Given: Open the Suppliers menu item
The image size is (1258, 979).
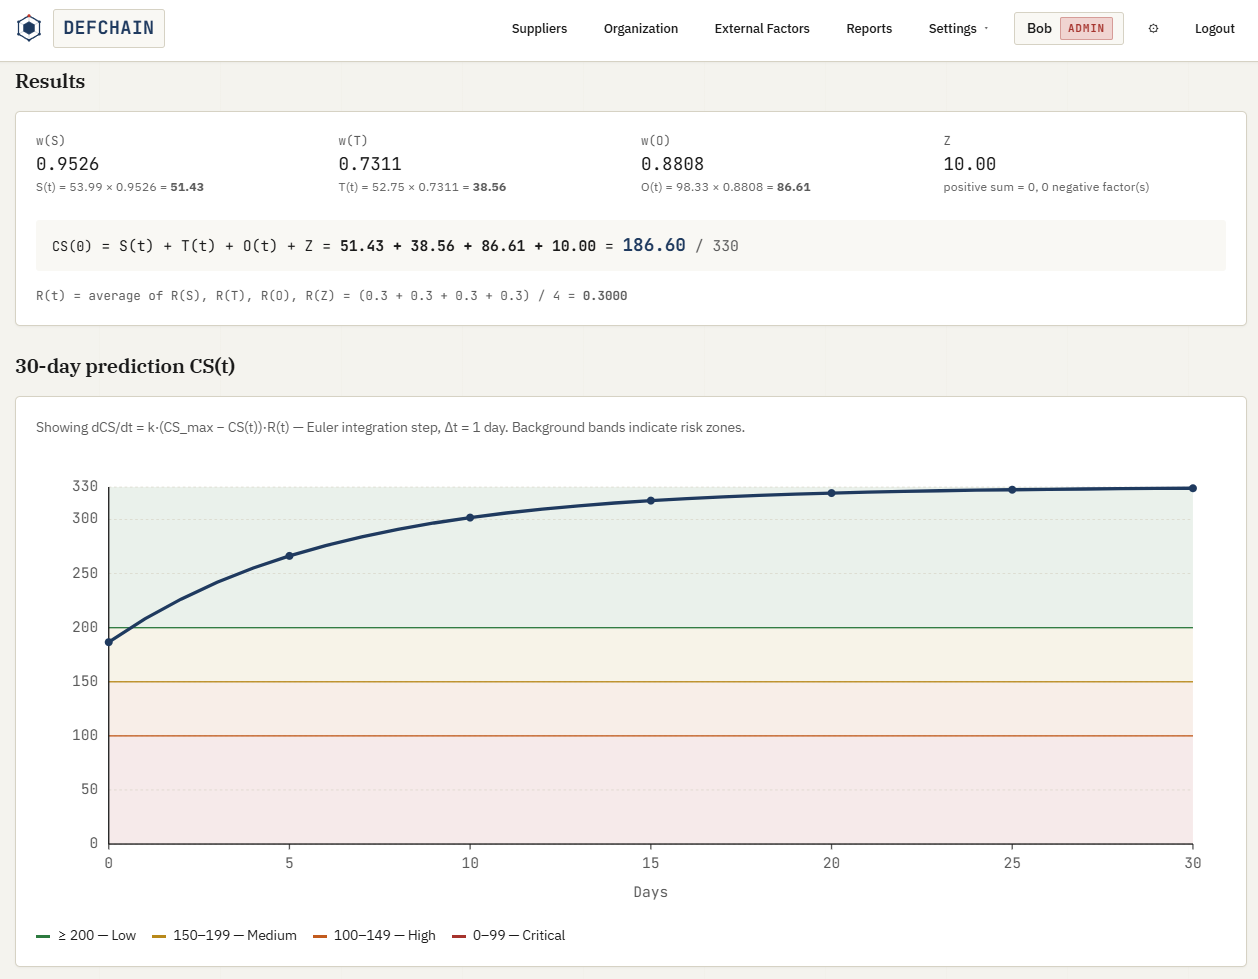Looking at the screenshot, I should (x=539, y=29).
